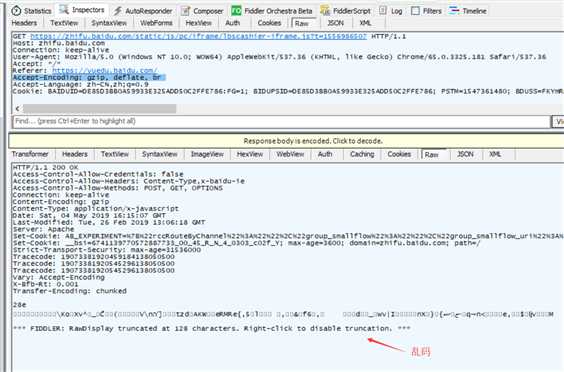Open response Headers tab
This screenshot has width=564, height=372.
[x=75, y=154]
